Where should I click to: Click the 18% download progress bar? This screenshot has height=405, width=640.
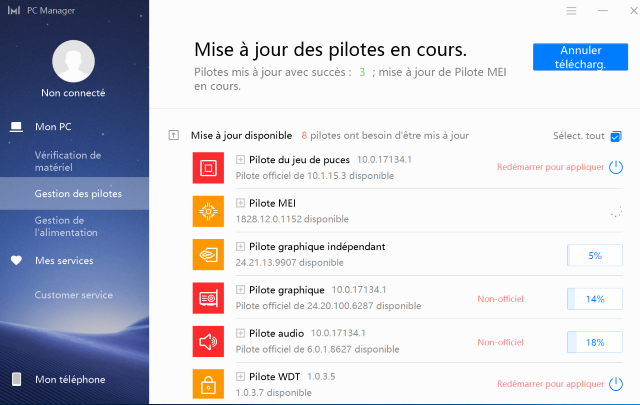(x=595, y=342)
